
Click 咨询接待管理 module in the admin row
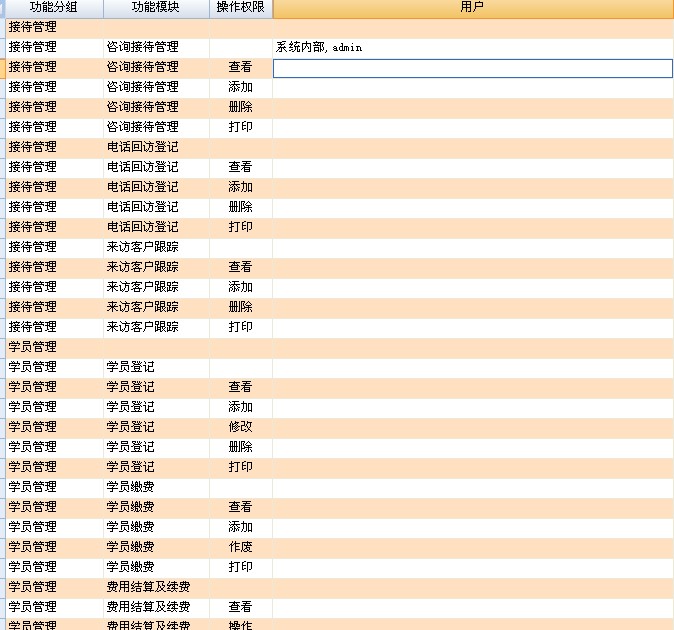(156, 47)
